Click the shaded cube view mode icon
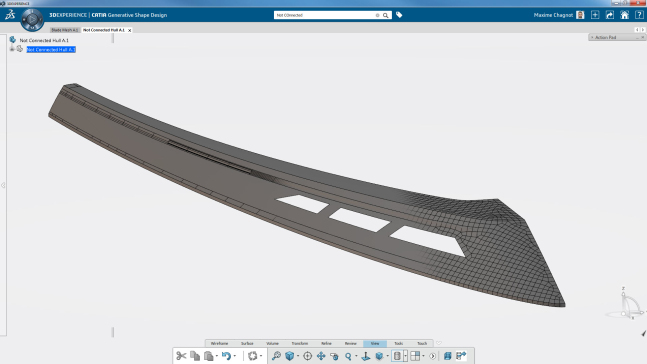This screenshot has width=647, height=364. tap(379, 356)
